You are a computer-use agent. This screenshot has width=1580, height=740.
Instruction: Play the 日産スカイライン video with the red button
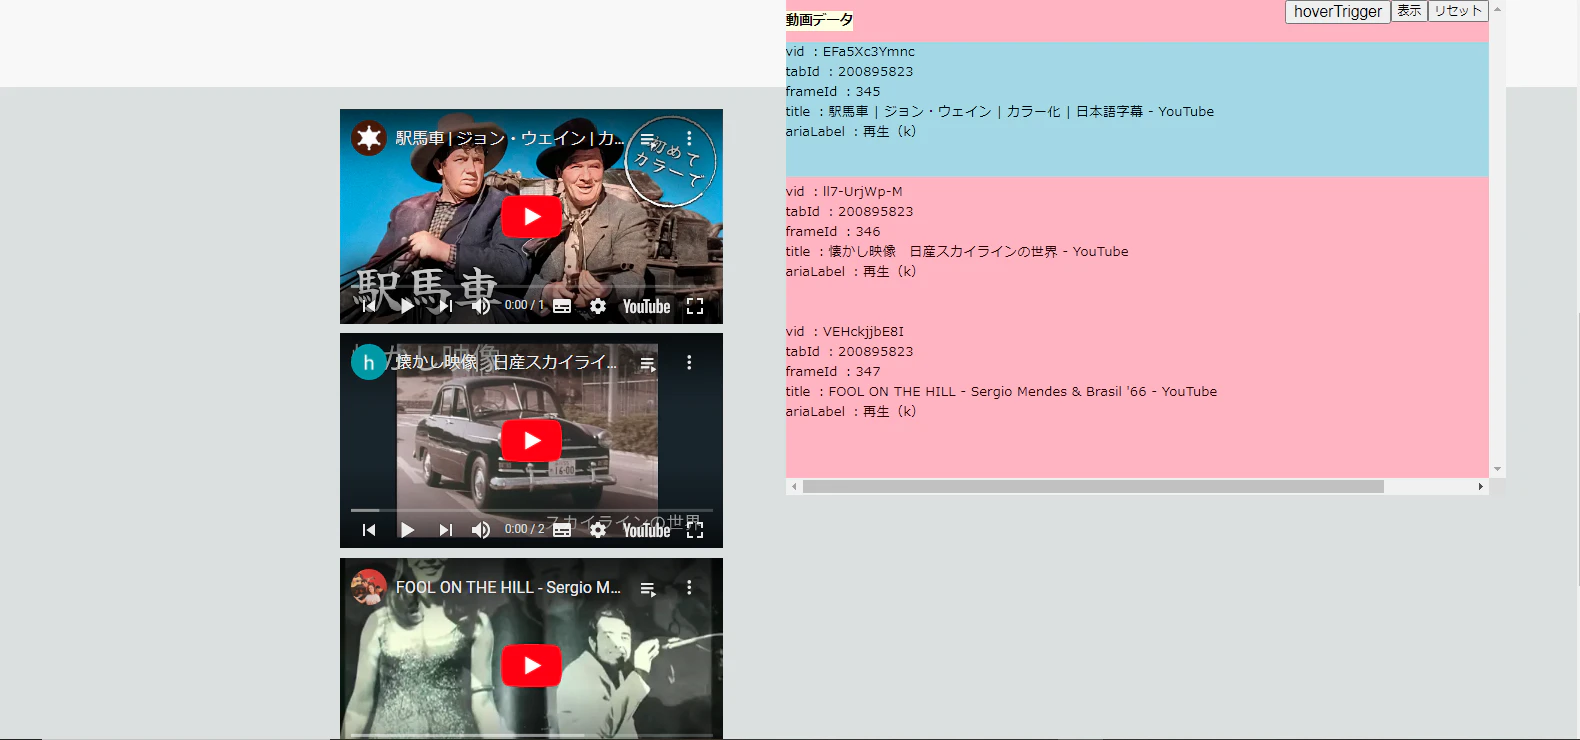tap(531, 440)
